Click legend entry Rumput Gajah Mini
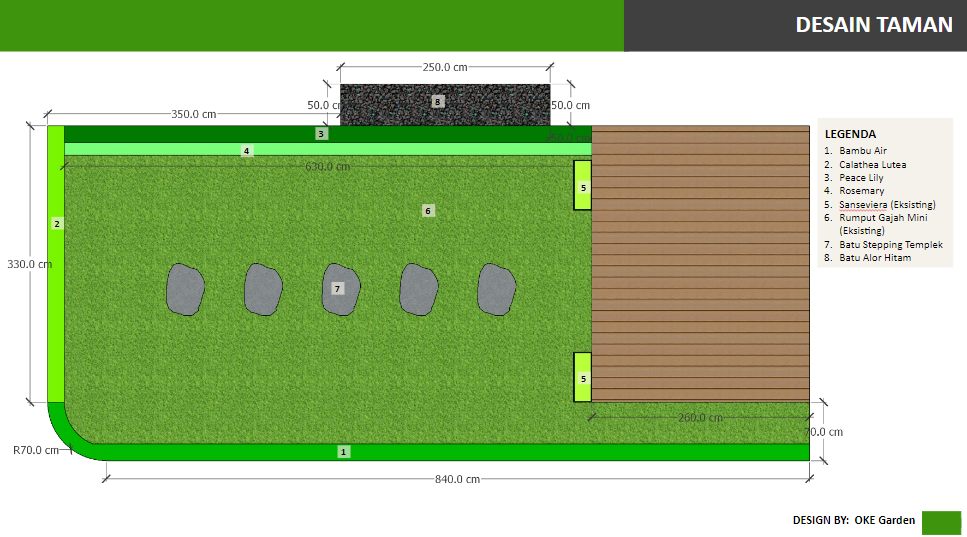Image resolution: width=967 pixels, height=537 pixels. pyautogui.click(x=883, y=224)
